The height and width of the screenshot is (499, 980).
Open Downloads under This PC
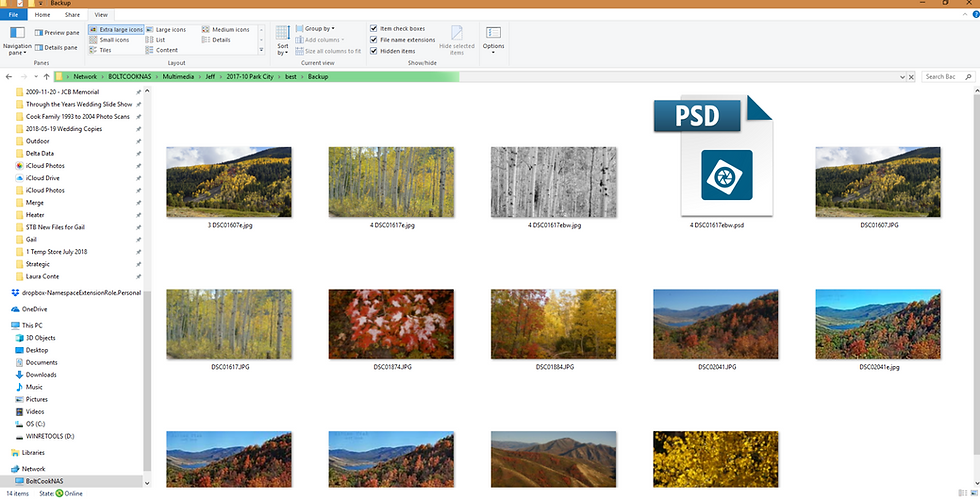[36, 375]
